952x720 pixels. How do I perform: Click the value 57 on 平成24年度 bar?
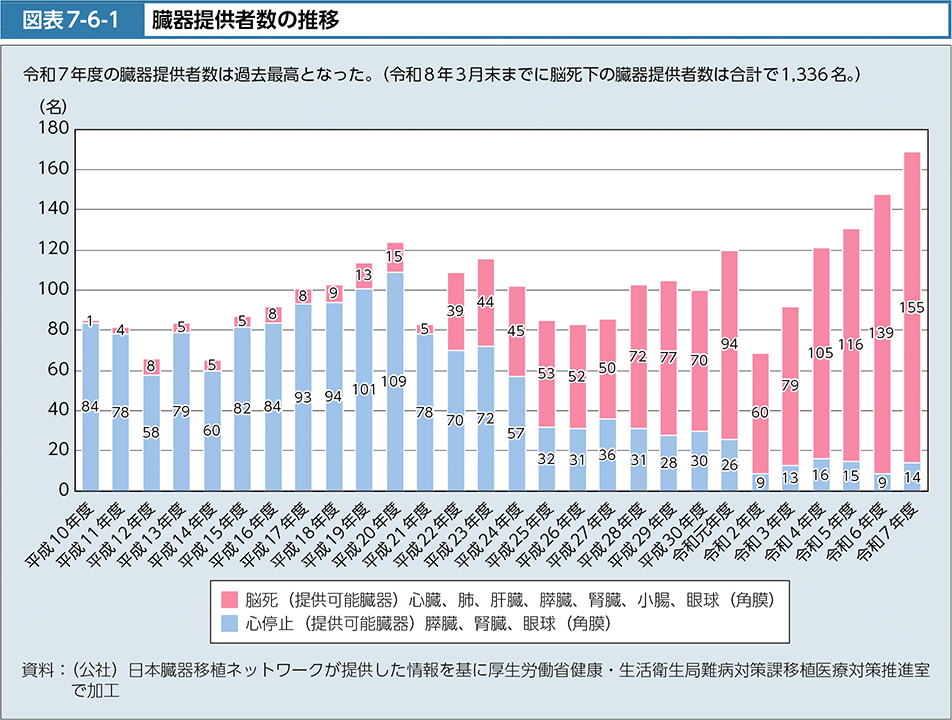point(516,433)
